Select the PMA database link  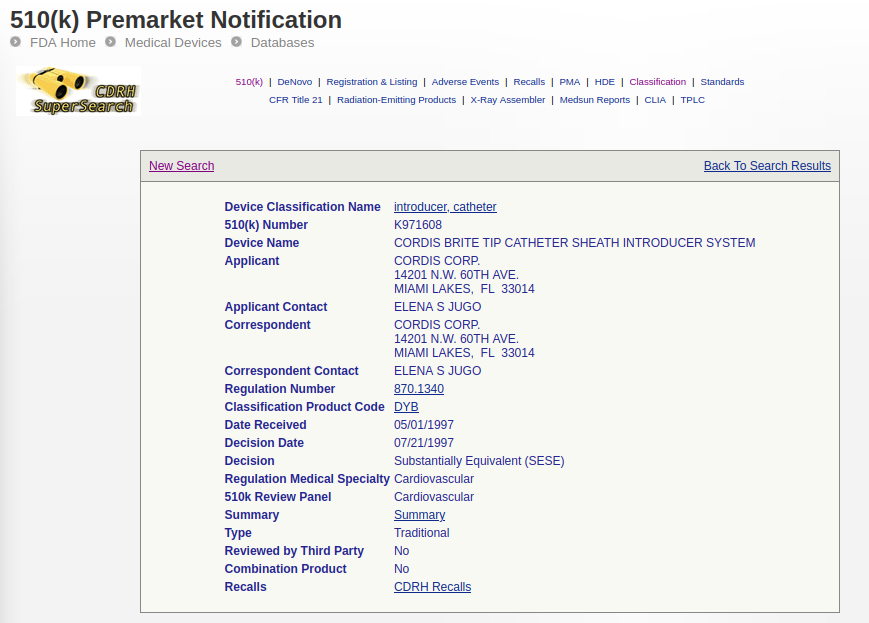coord(569,82)
